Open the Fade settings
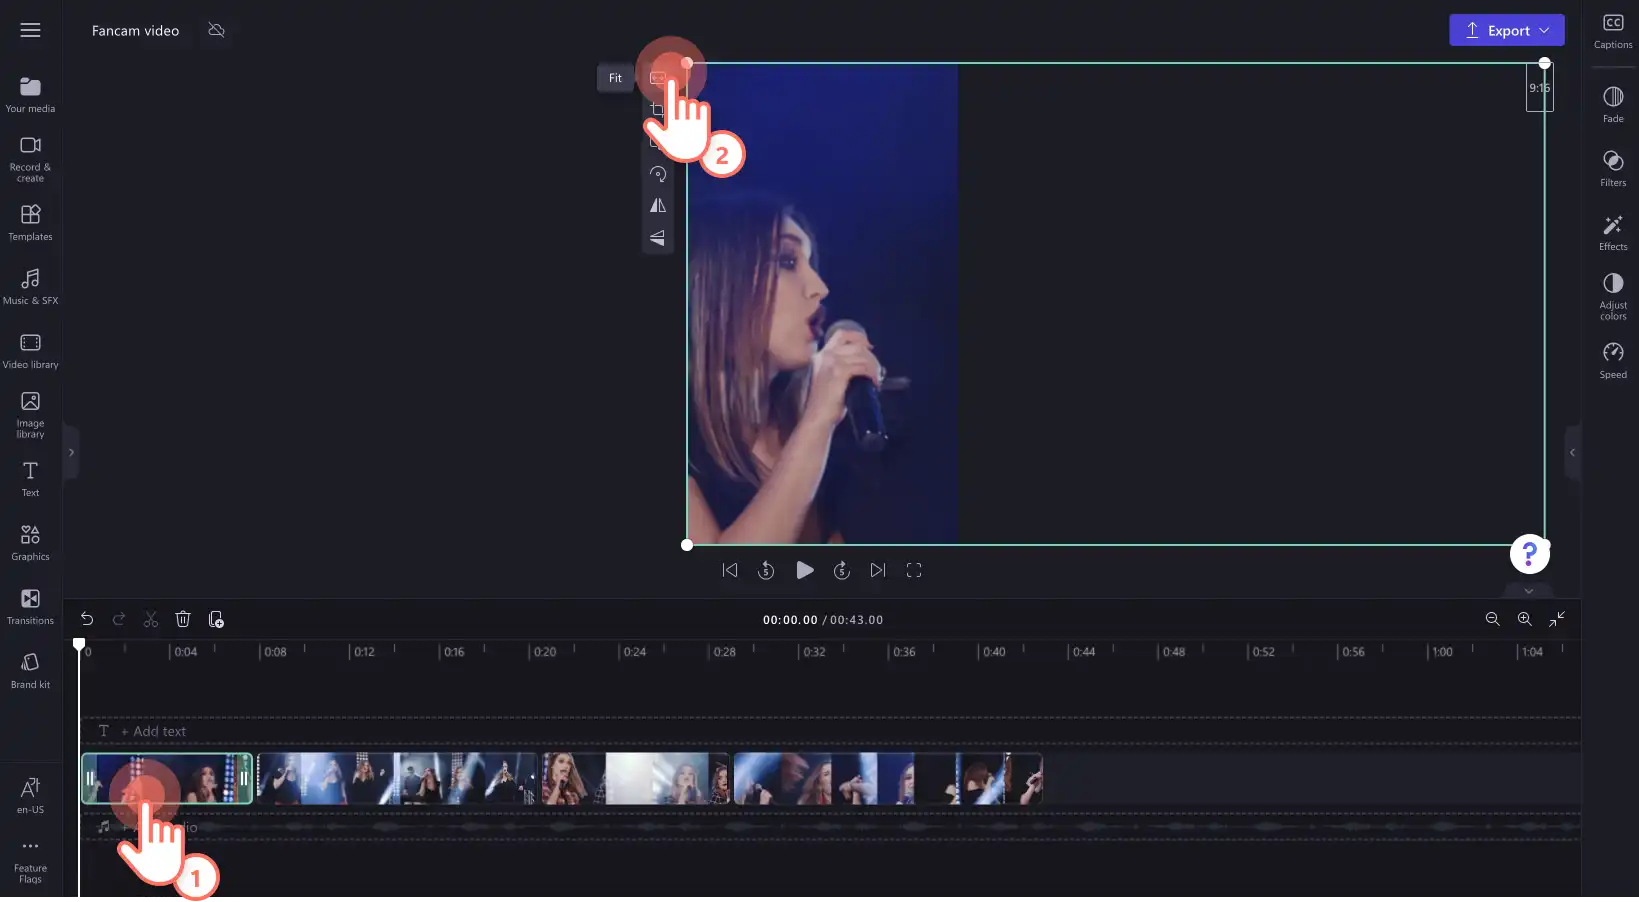The height and width of the screenshot is (902, 1639). pyautogui.click(x=1613, y=104)
